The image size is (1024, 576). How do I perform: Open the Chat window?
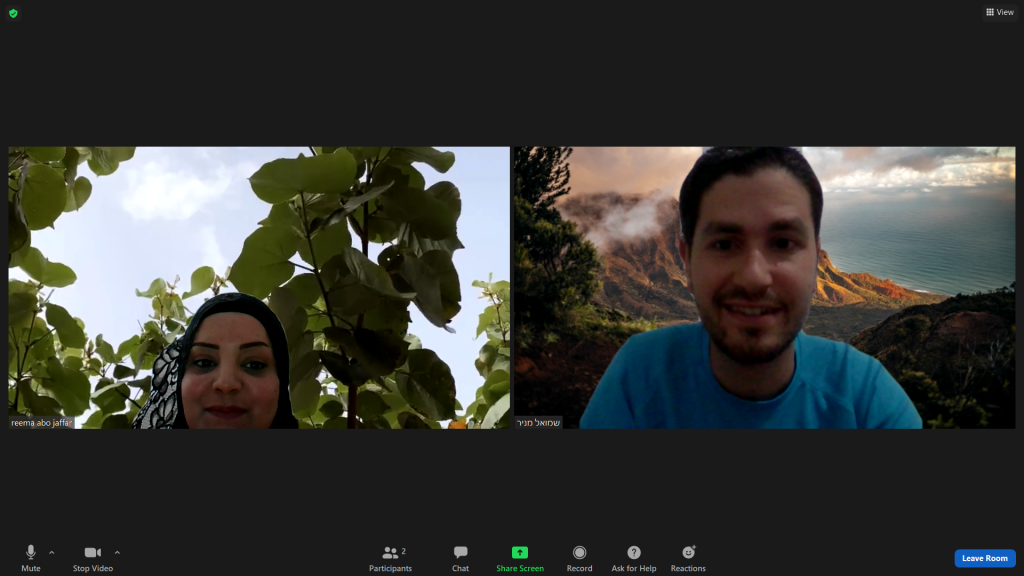(x=460, y=553)
